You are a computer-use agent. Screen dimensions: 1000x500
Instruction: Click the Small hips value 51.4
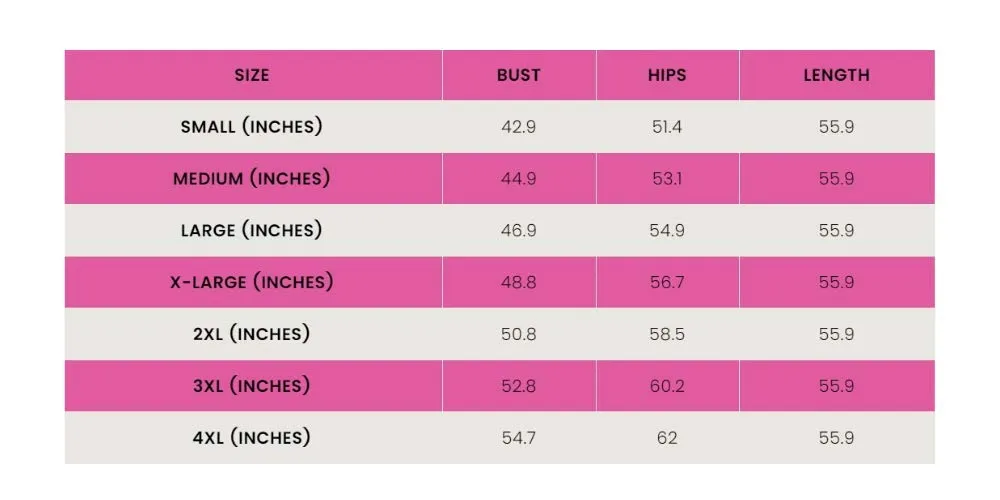point(667,127)
